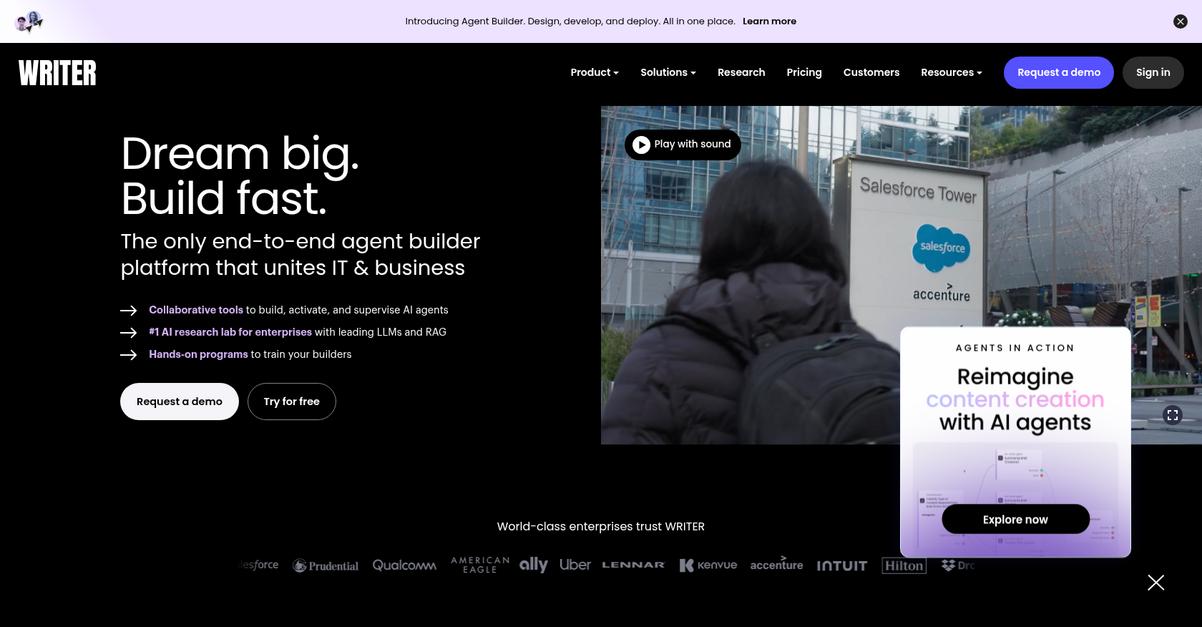The image size is (1202, 627).
Task: Click the Hands-on programs text
Action: pos(198,354)
